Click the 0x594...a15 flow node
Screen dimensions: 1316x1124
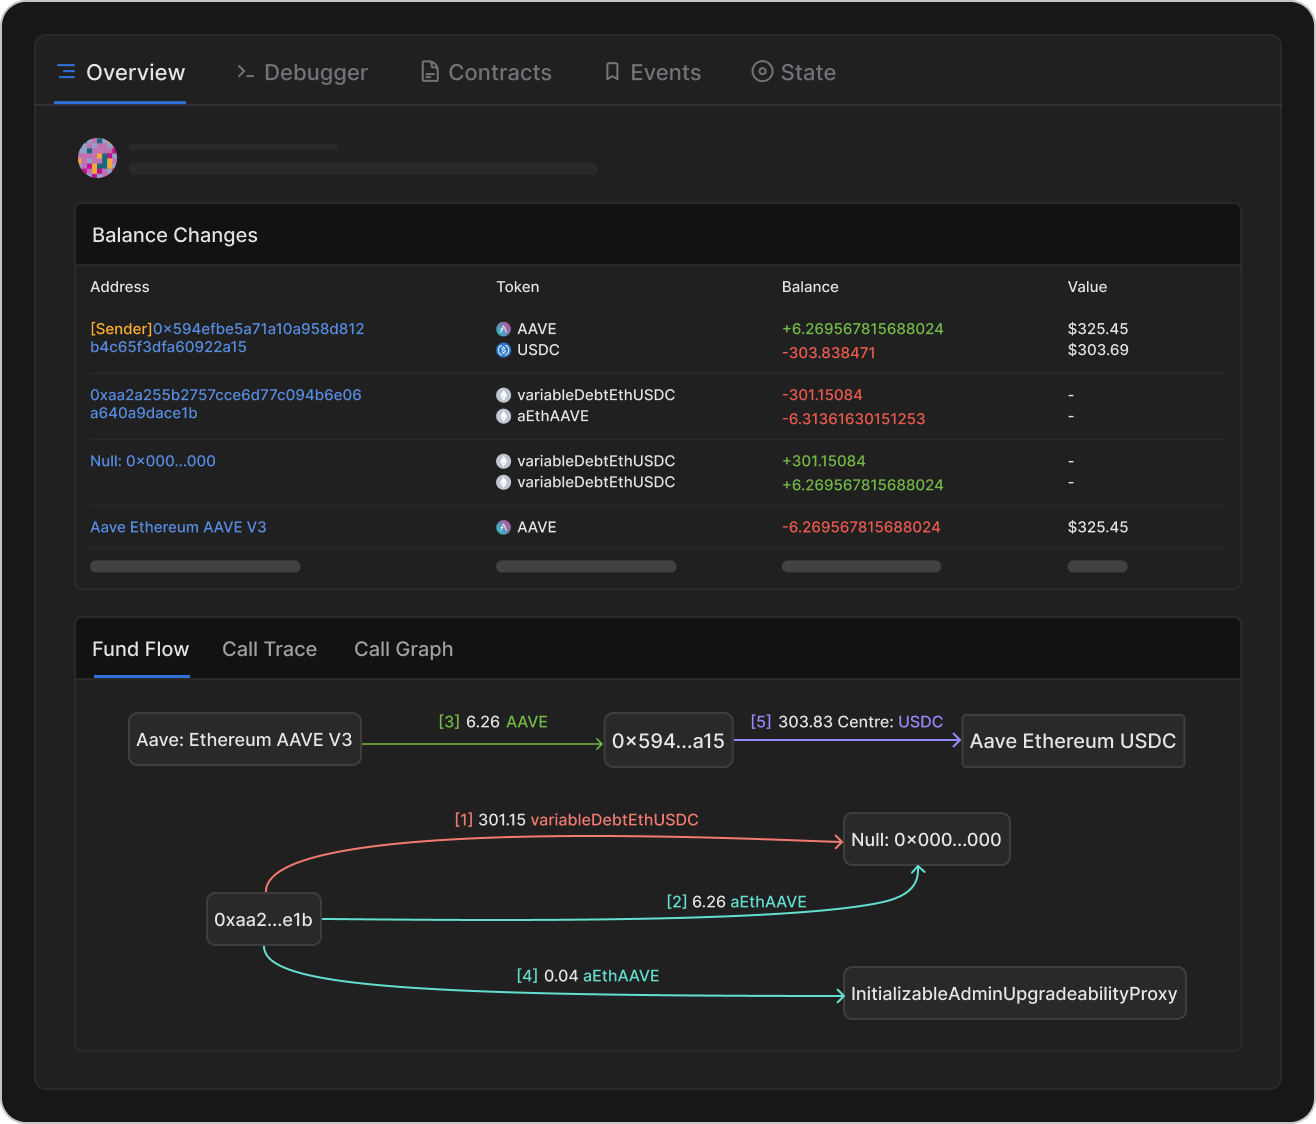668,741
